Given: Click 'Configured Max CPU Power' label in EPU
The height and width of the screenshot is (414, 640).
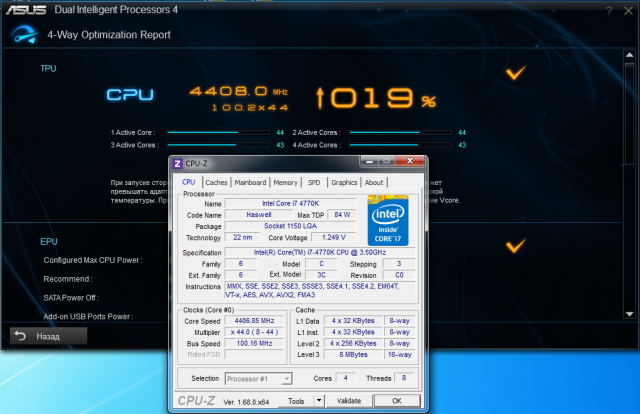Looking at the screenshot, I should tap(93, 260).
